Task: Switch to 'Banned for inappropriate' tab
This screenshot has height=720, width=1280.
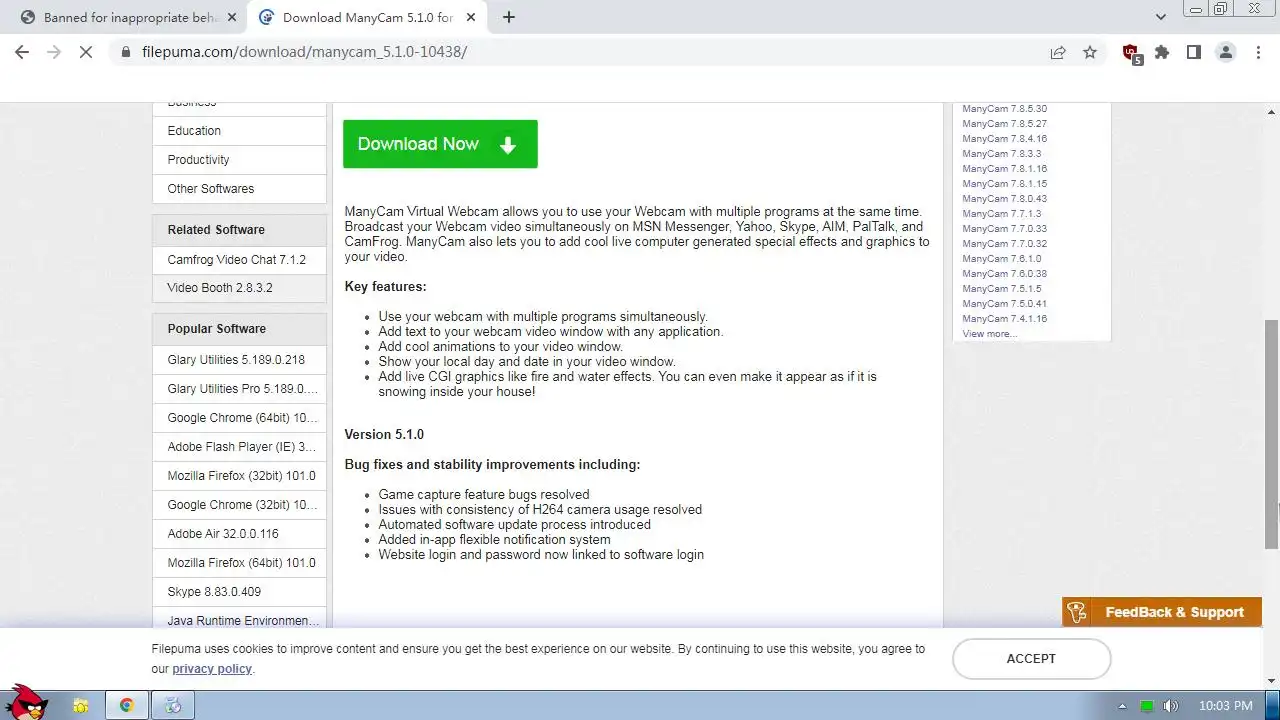Action: pos(126,17)
